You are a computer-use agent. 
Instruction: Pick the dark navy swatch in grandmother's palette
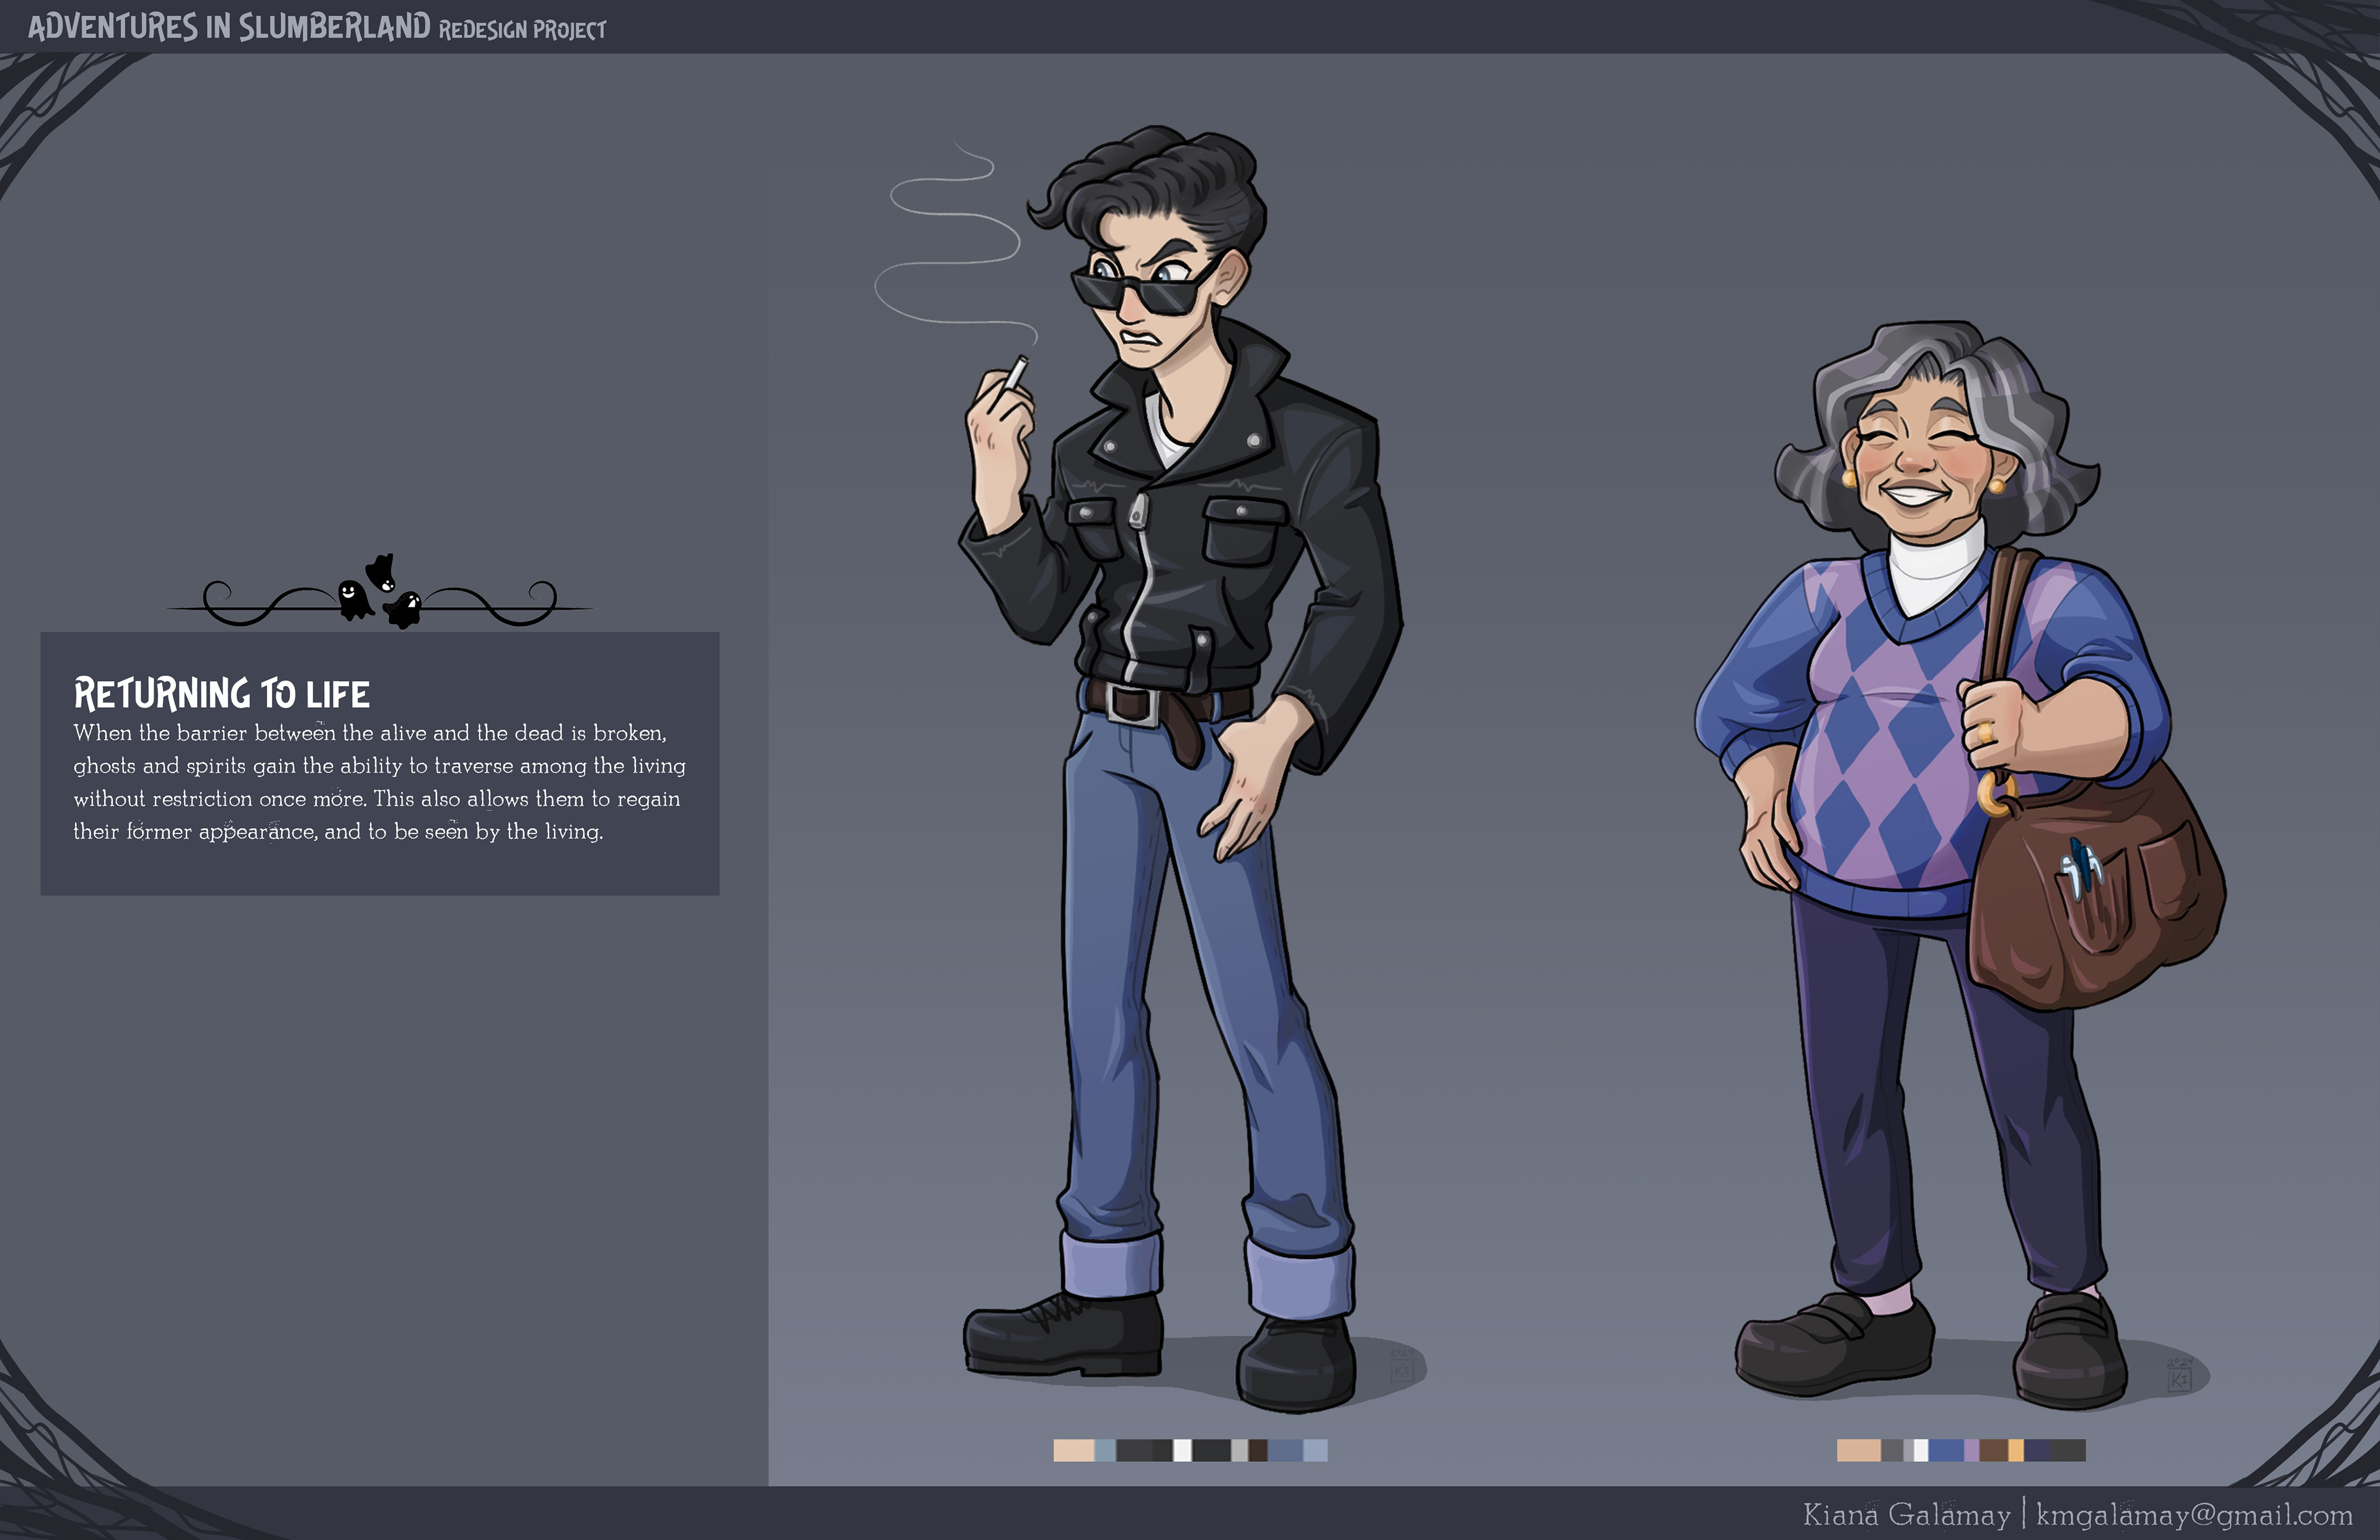pyautogui.click(x=2037, y=1450)
